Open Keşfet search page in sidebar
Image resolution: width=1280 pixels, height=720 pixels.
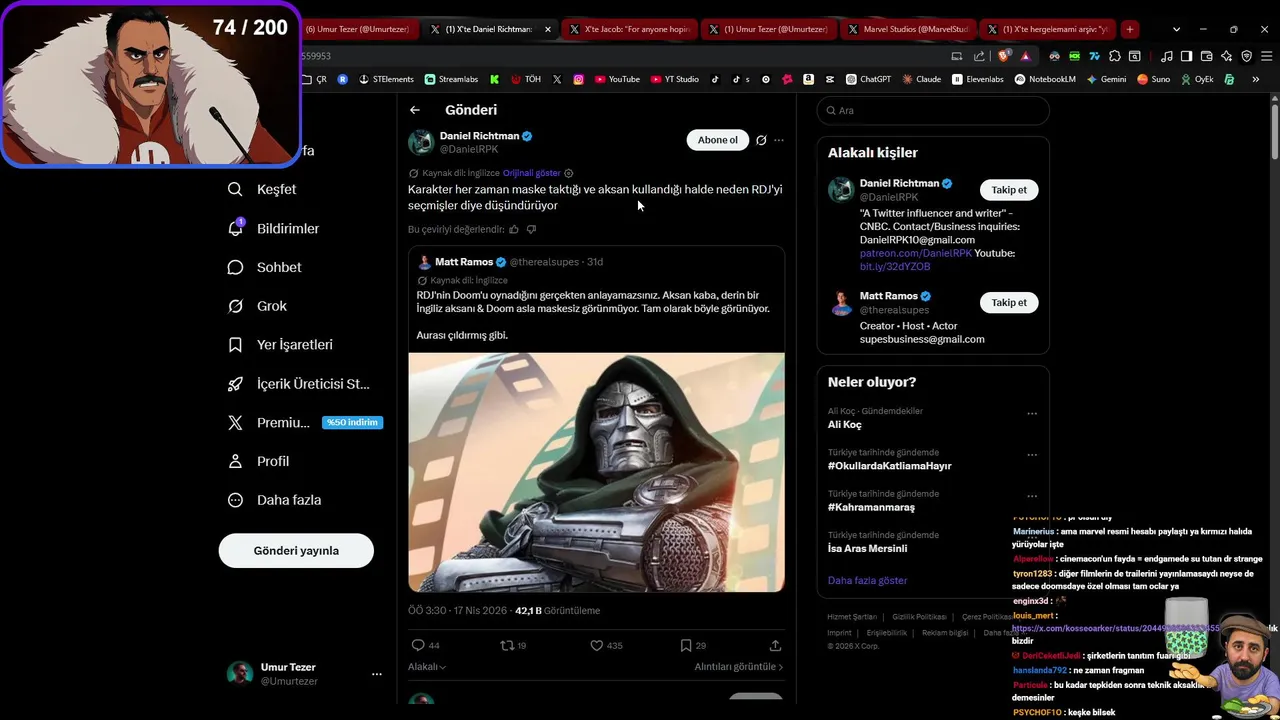tap(263, 189)
